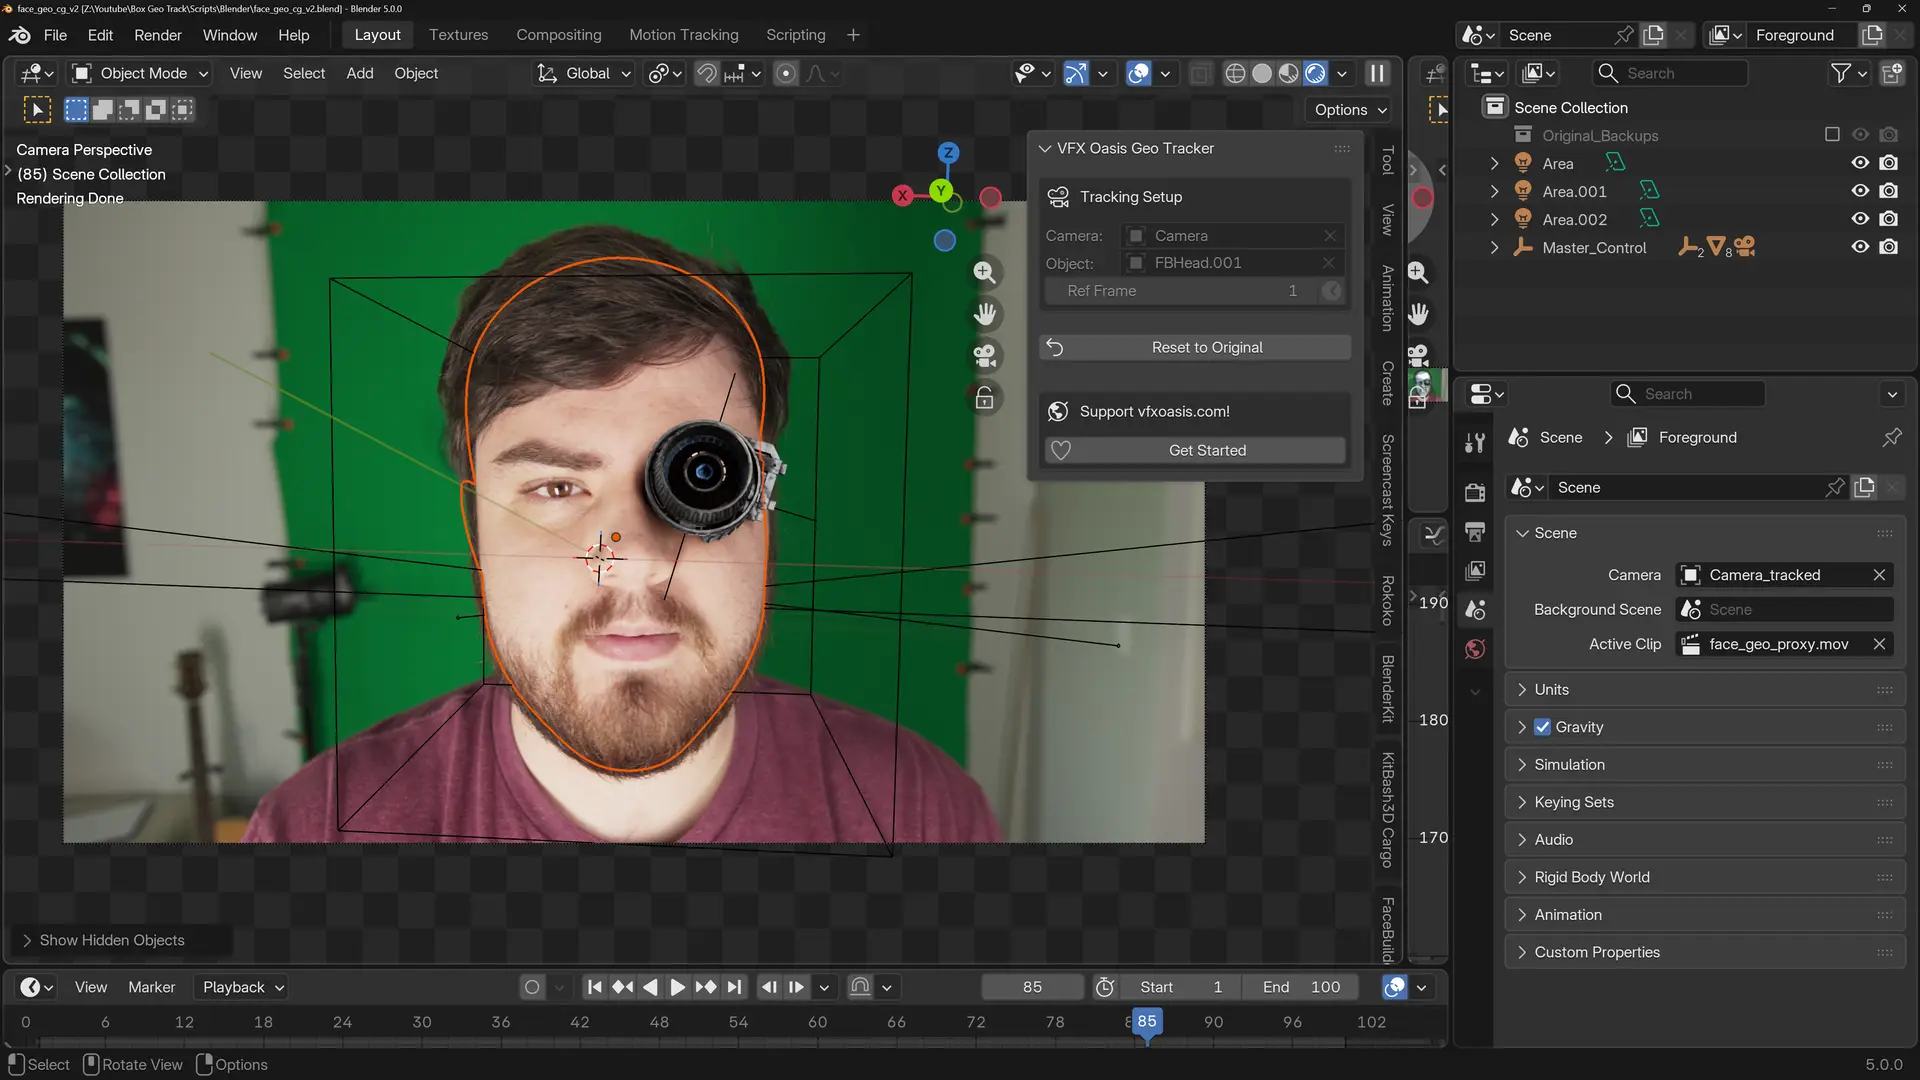Image resolution: width=1920 pixels, height=1080 pixels.
Task: Click the lock camera to view icon
Action: click(984, 398)
